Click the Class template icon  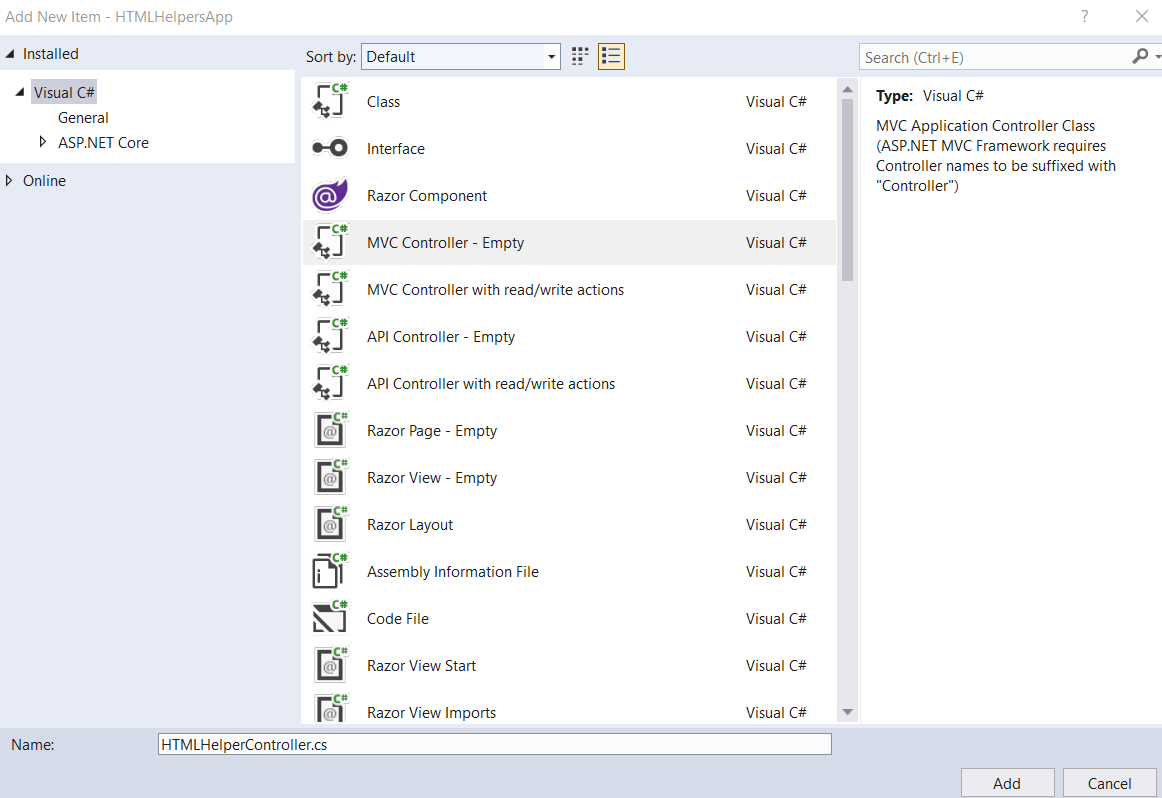(x=330, y=101)
